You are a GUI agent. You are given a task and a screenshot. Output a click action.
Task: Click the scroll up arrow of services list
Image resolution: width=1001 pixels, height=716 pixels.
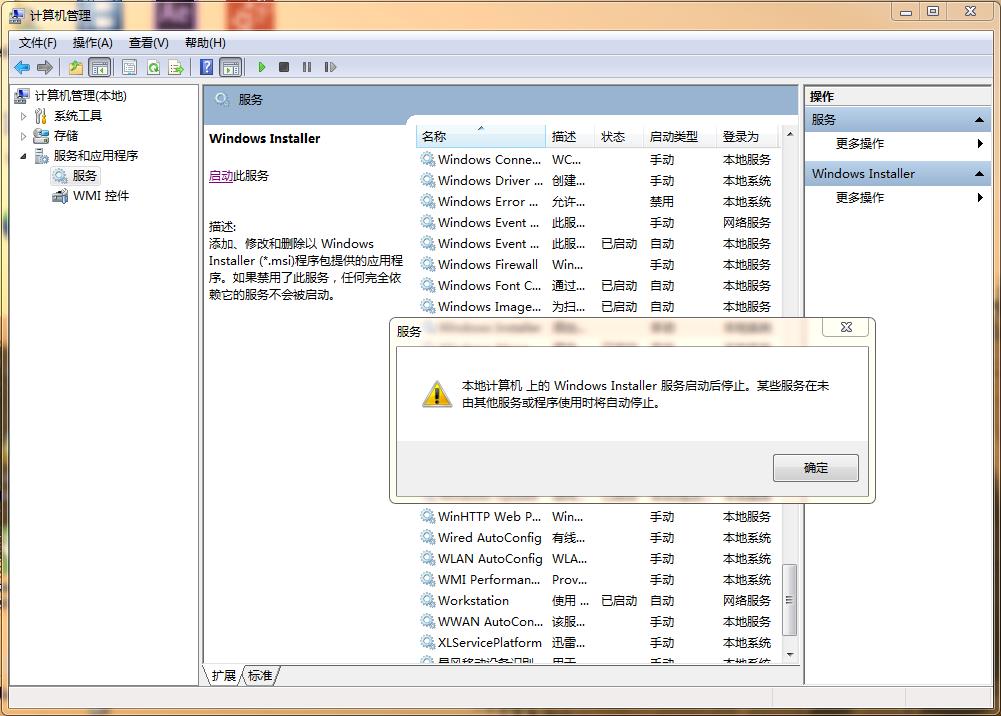click(x=790, y=134)
